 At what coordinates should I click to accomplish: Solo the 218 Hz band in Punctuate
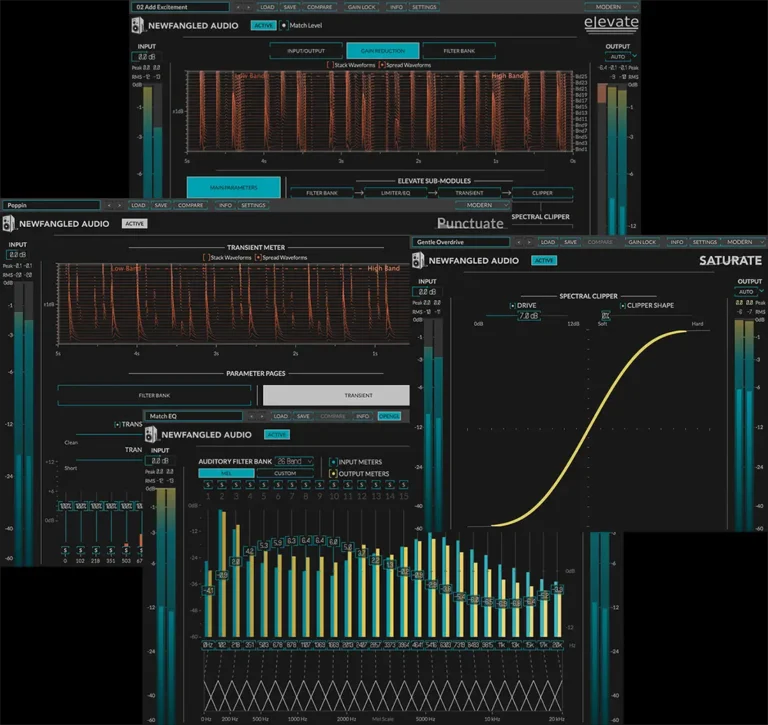(x=96, y=550)
